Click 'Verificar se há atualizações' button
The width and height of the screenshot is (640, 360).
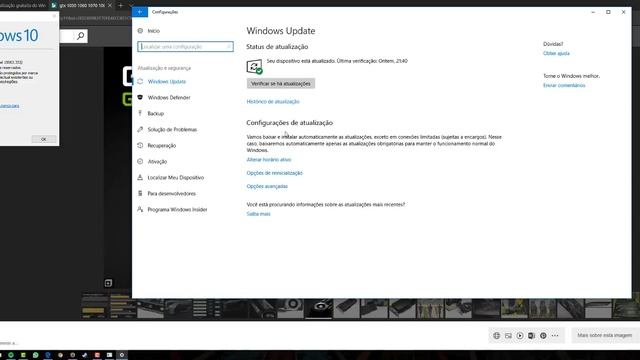coord(281,83)
